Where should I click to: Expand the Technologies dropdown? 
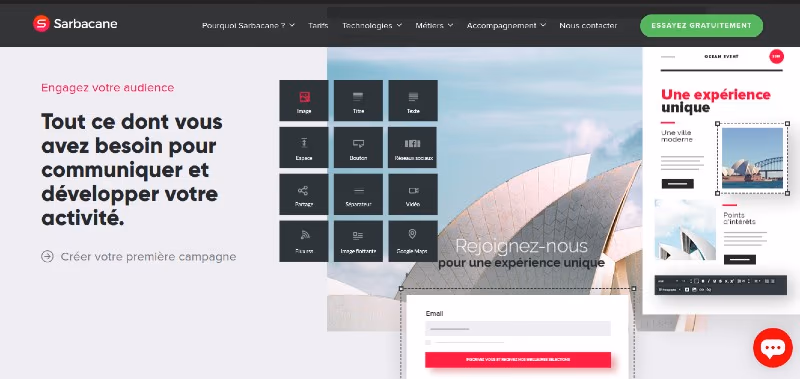point(371,26)
